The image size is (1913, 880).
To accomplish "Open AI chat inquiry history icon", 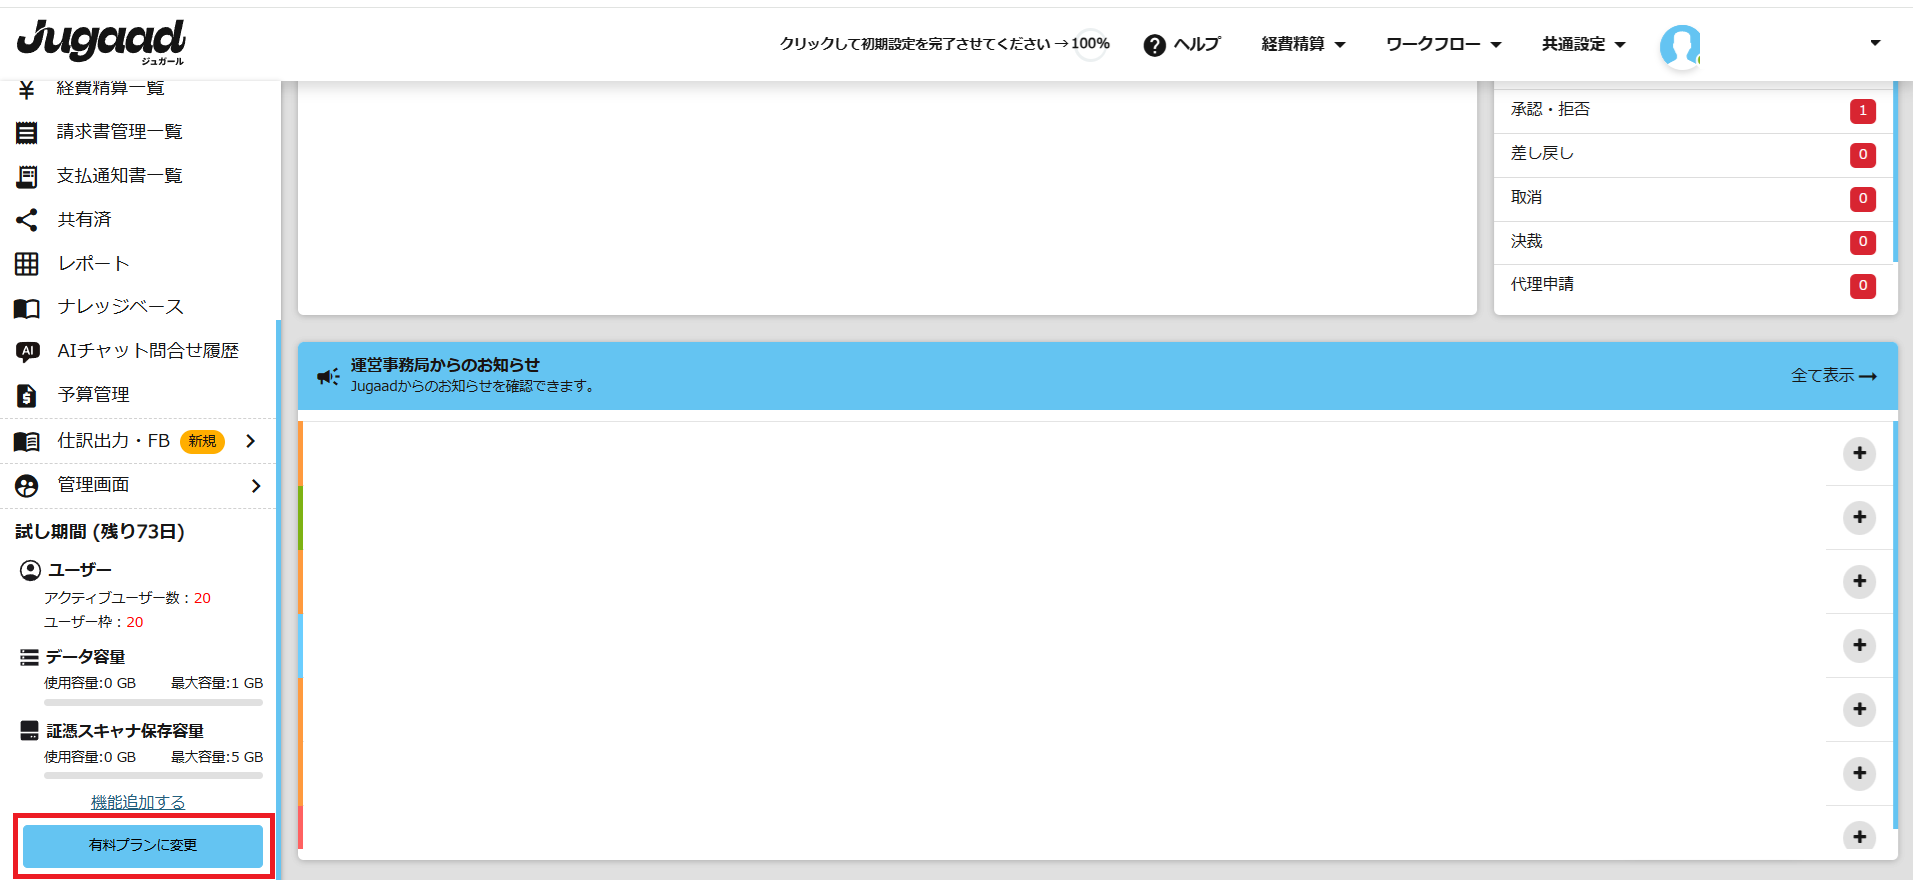I will coord(27,351).
